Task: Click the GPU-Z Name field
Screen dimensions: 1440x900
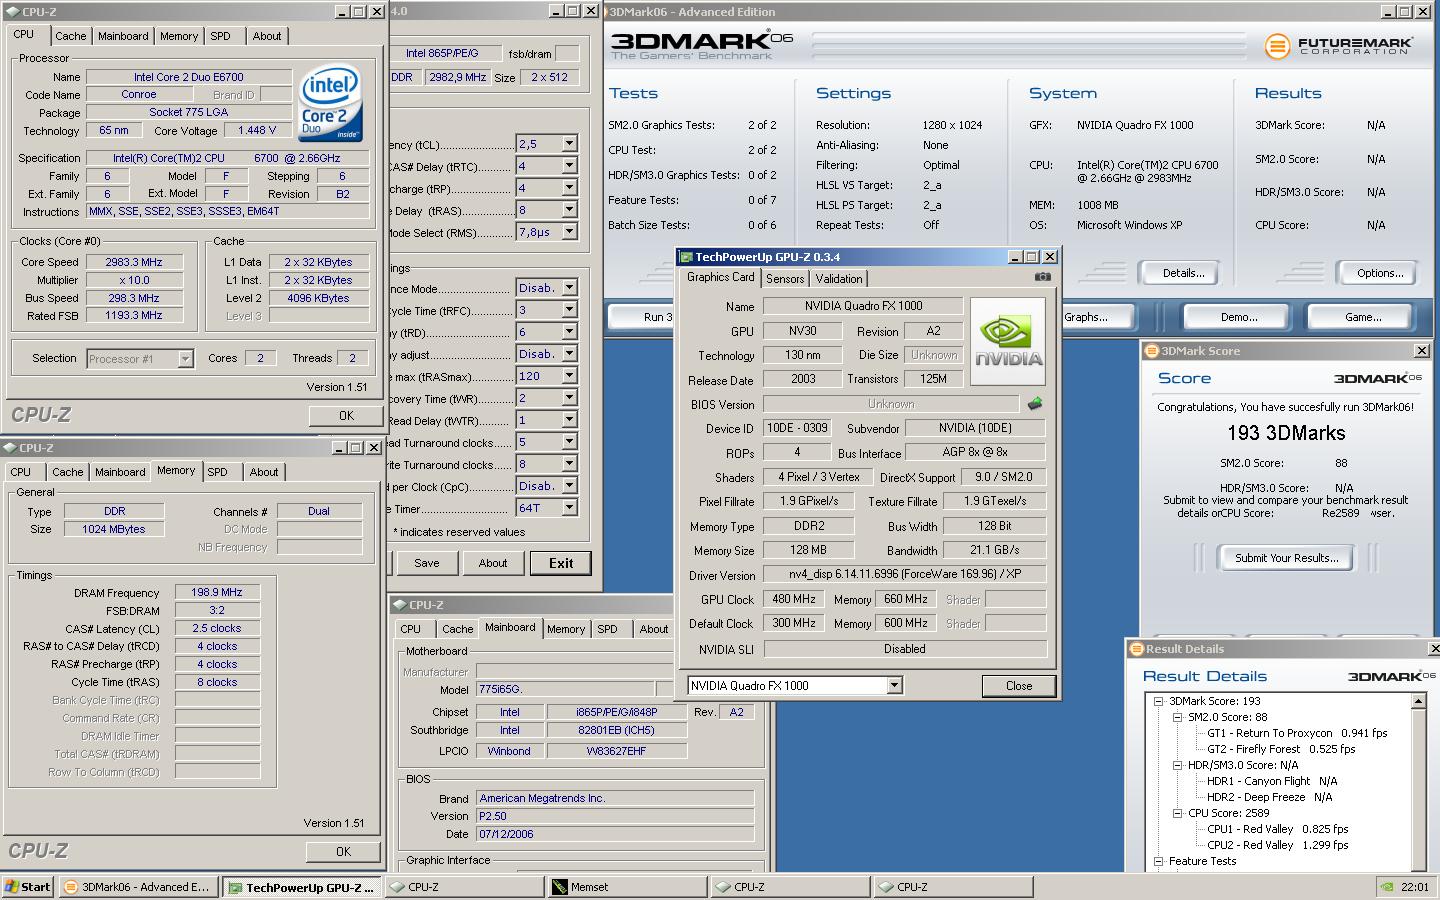Action: pyautogui.click(x=863, y=306)
